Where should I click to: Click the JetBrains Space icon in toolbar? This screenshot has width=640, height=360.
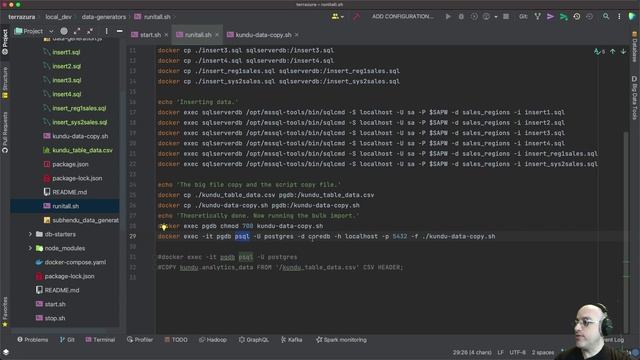pos(632,17)
